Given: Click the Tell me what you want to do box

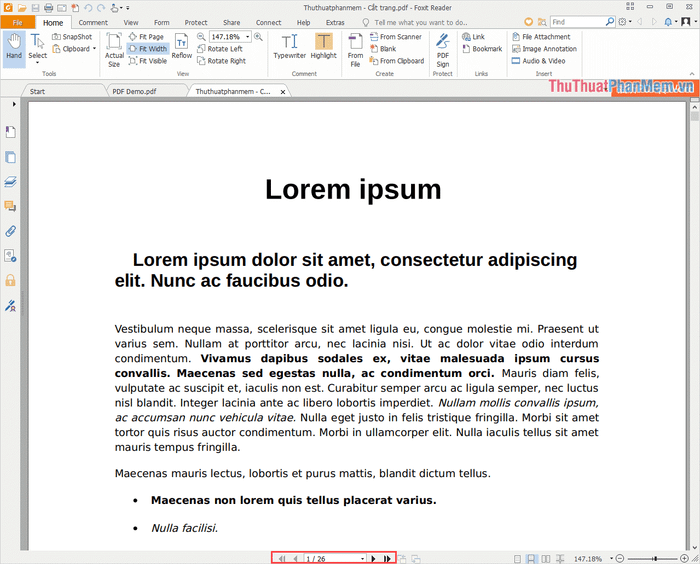Looking at the screenshot, I should click(415, 22).
